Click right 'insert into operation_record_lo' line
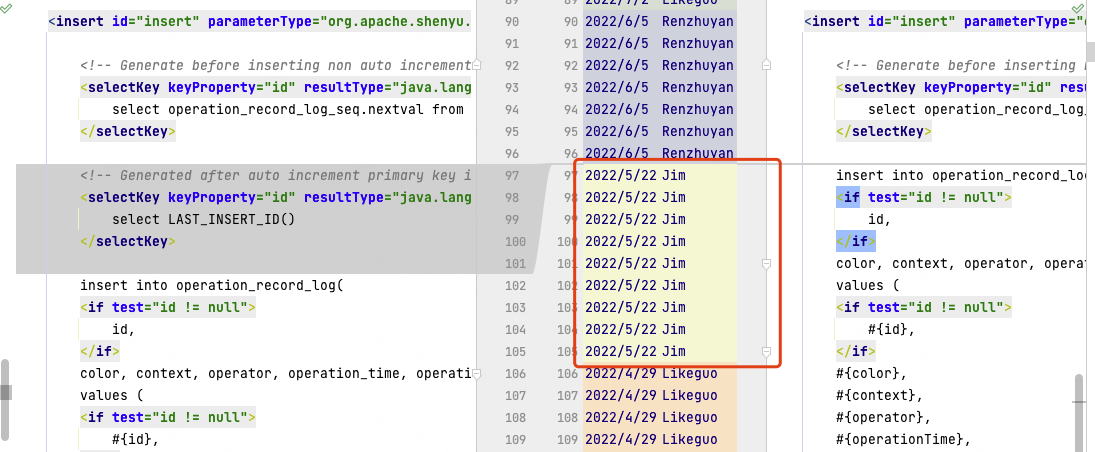Screen dimensions: 1095x452 click(961, 175)
